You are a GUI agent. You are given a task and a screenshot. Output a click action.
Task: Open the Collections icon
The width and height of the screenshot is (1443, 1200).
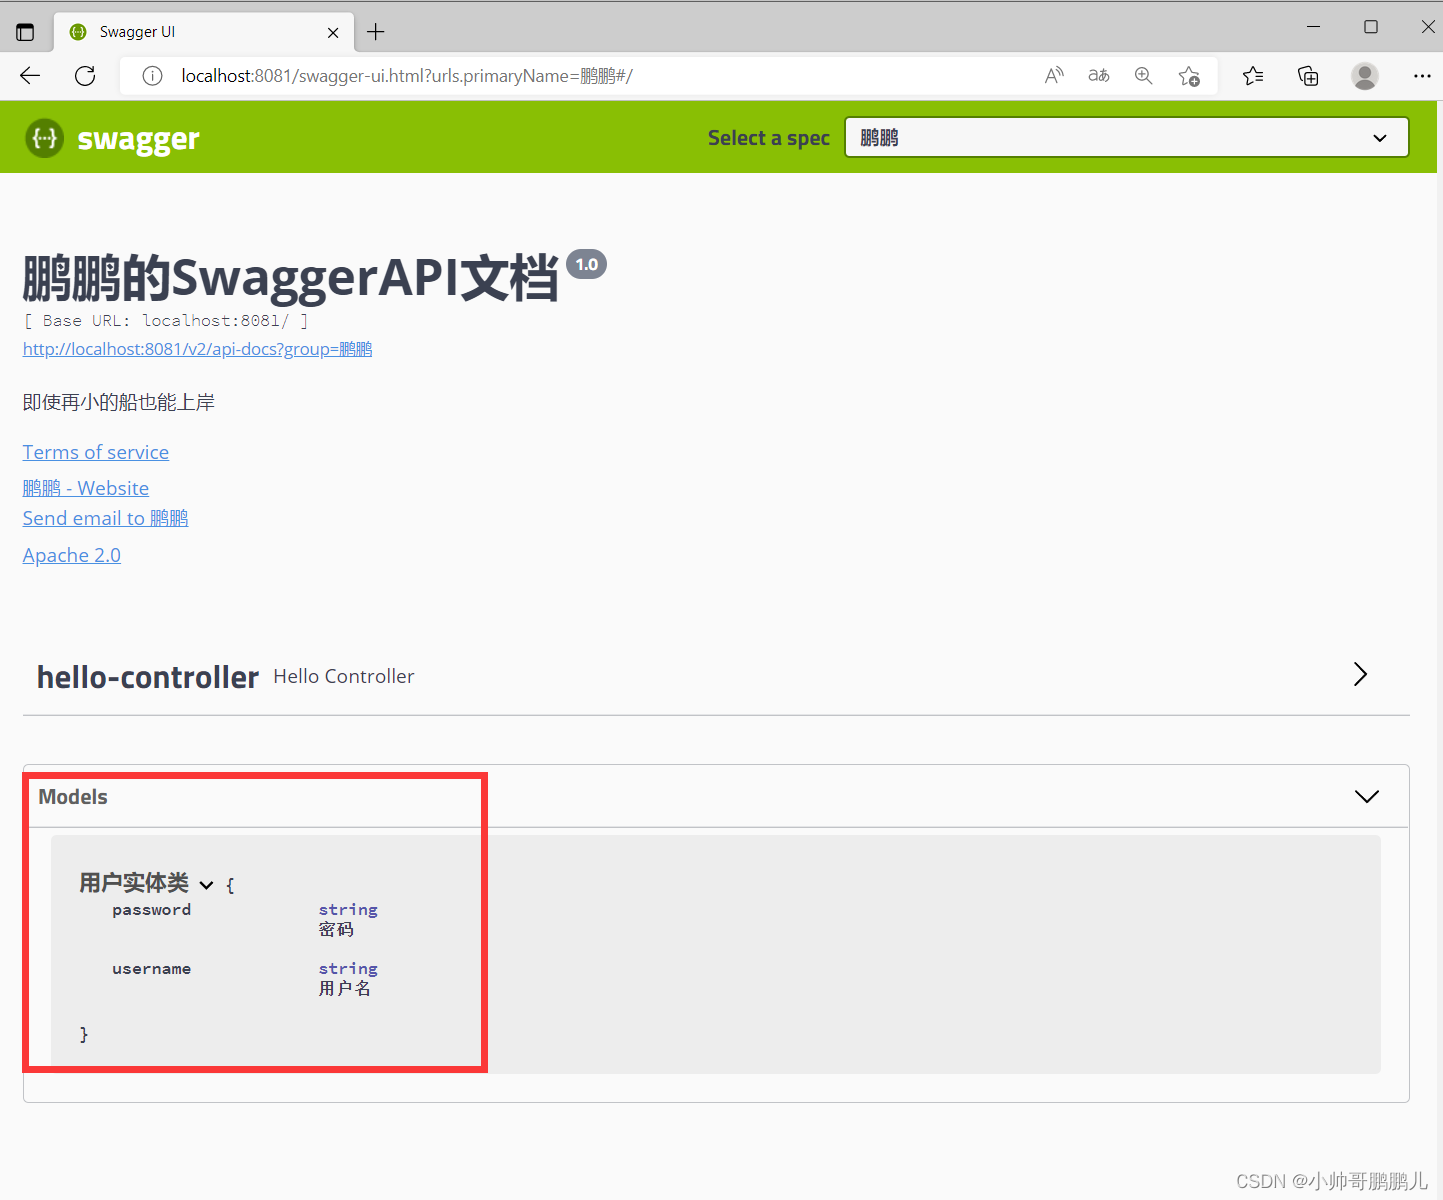1308,76
